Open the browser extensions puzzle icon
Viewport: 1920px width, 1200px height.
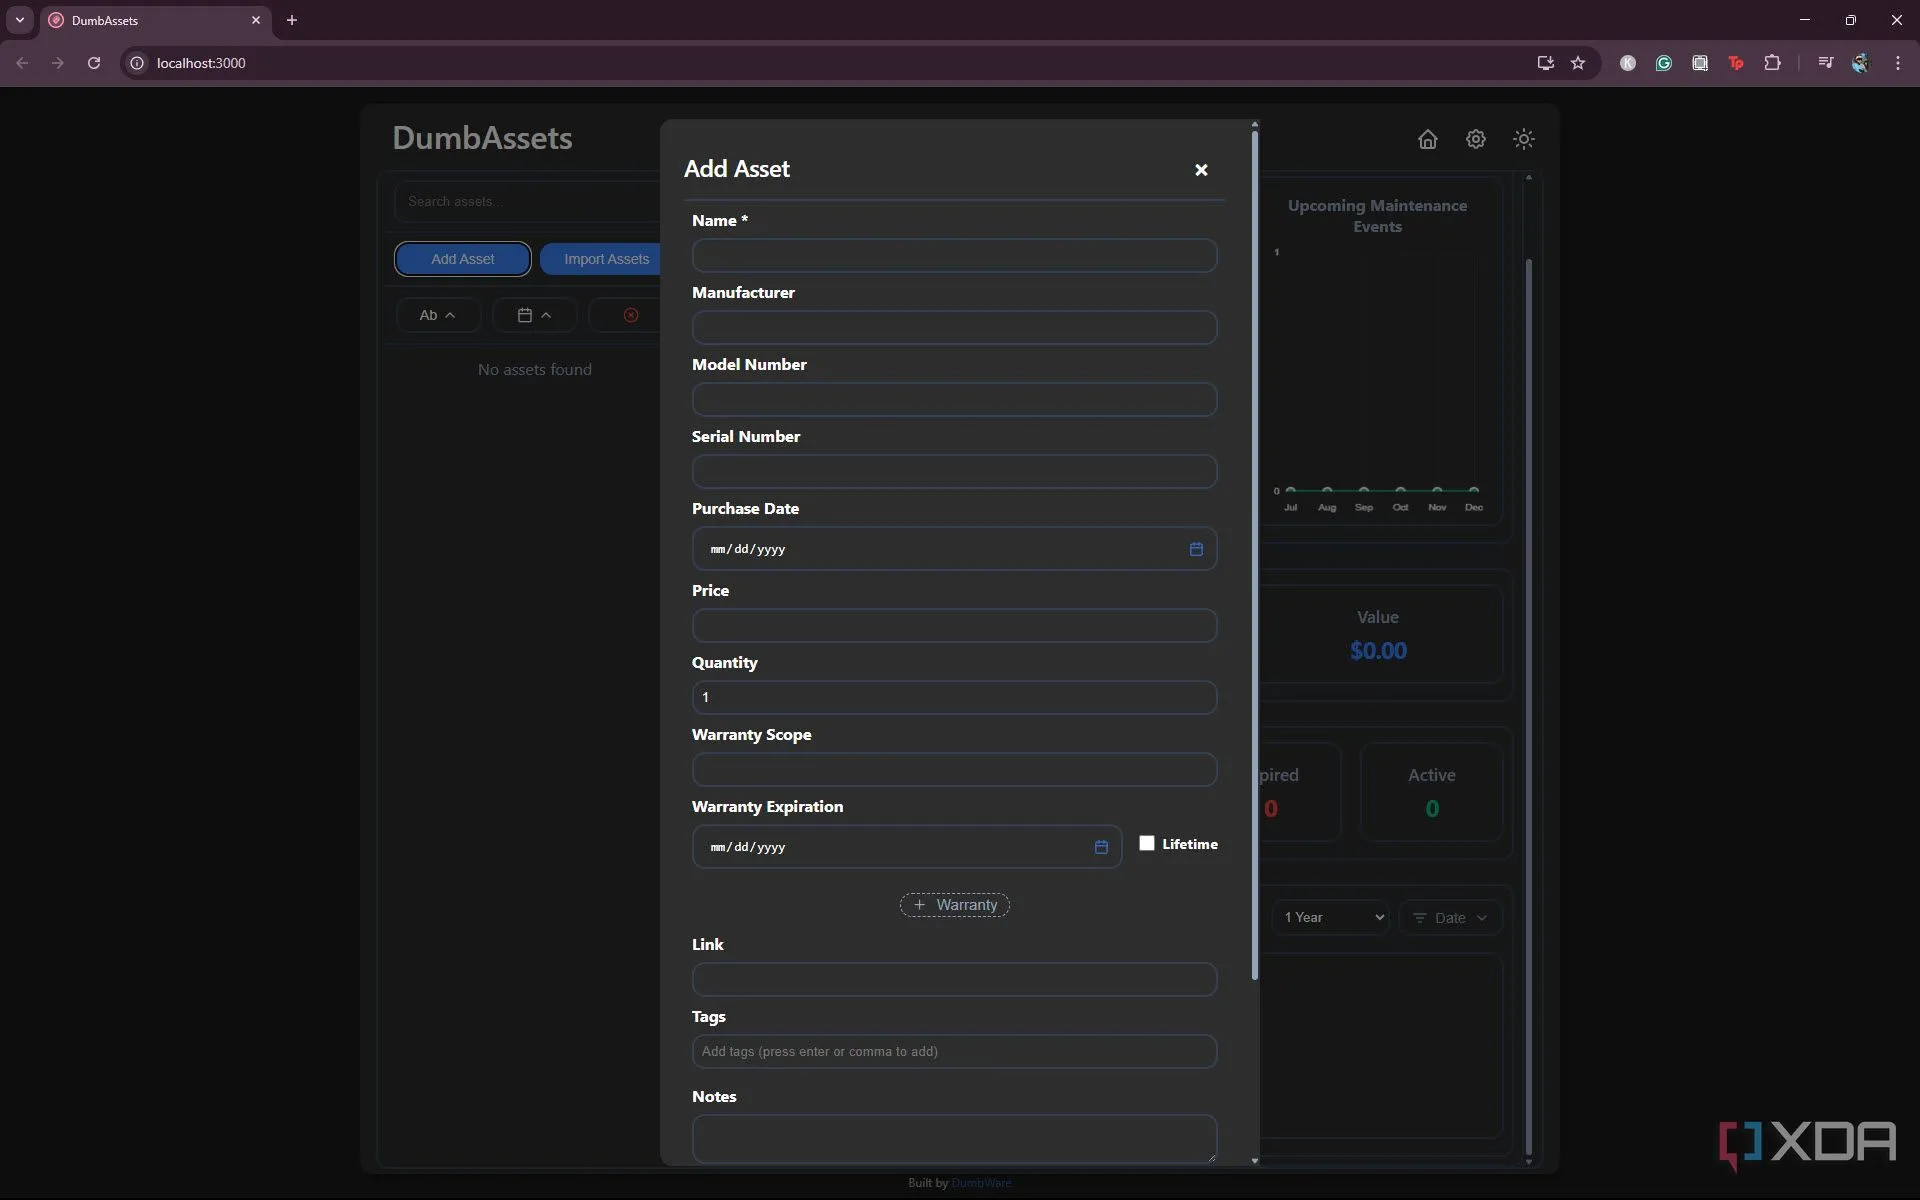(x=1772, y=63)
